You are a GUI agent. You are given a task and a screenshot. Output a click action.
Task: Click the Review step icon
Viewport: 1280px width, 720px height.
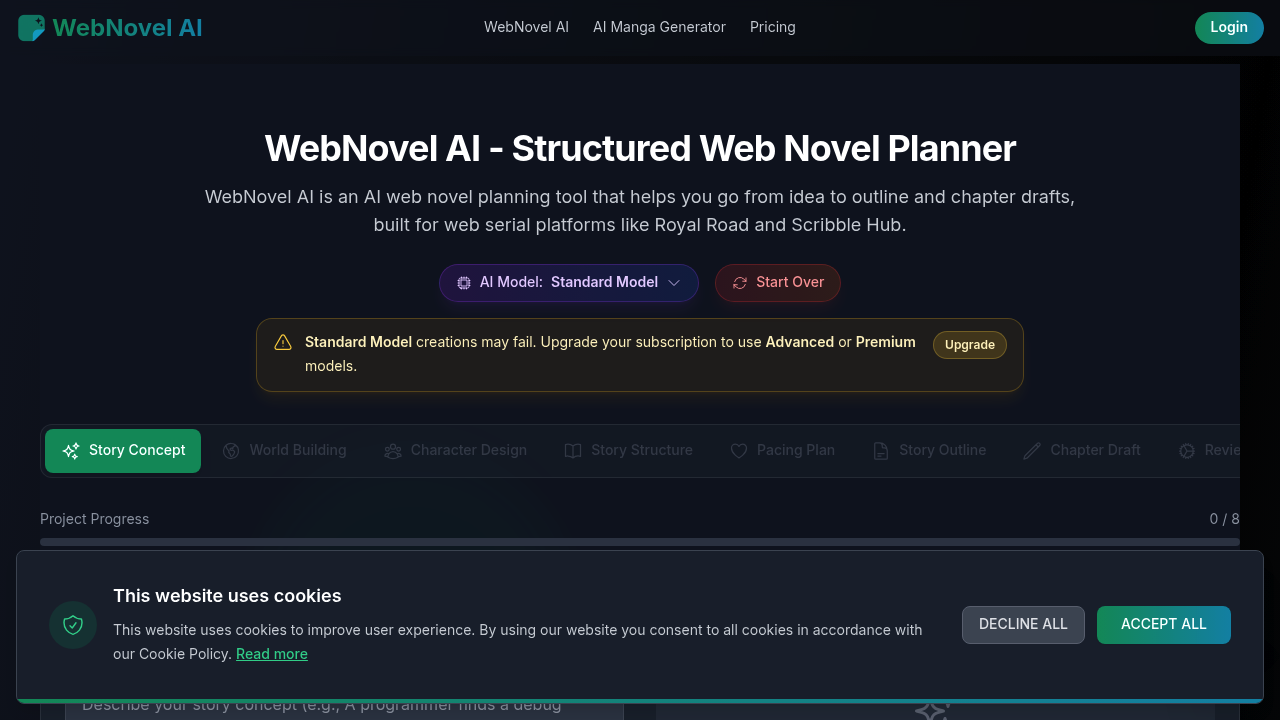pos(1186,451)
